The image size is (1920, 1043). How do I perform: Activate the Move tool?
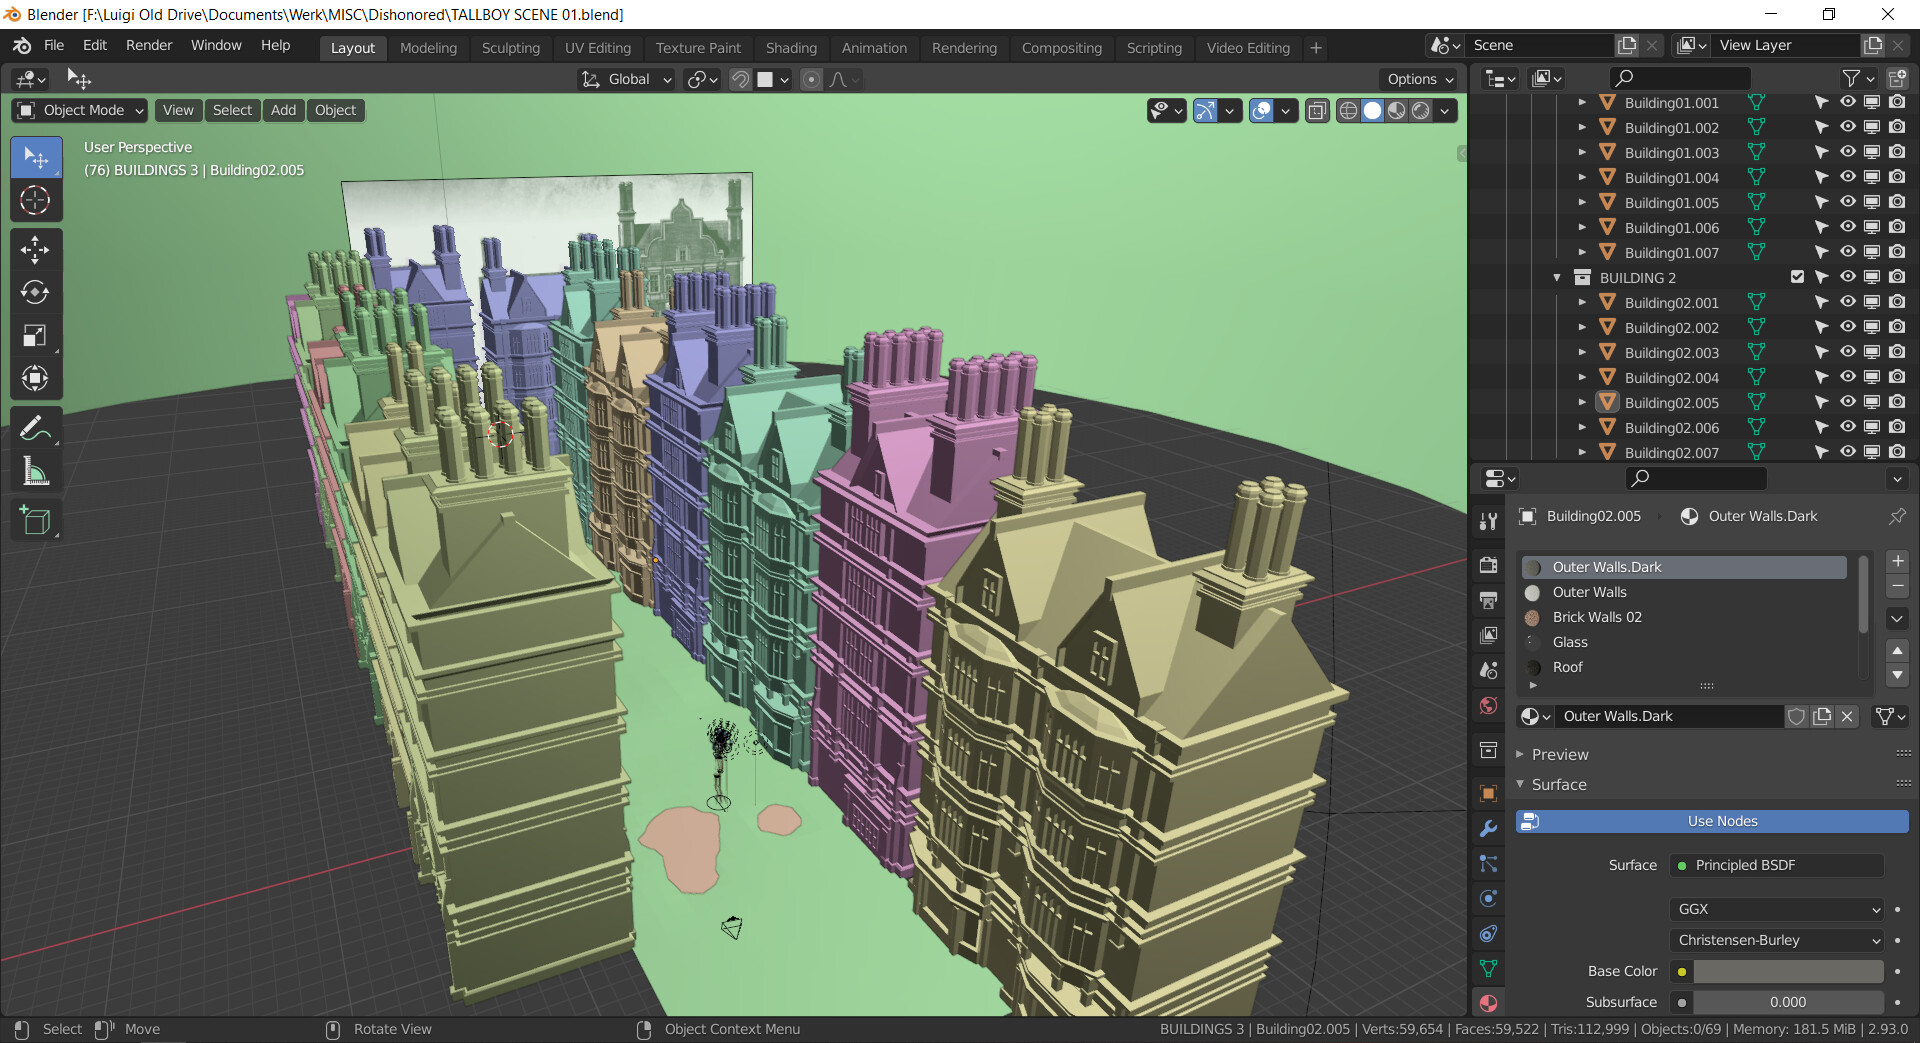click(35, 250)
